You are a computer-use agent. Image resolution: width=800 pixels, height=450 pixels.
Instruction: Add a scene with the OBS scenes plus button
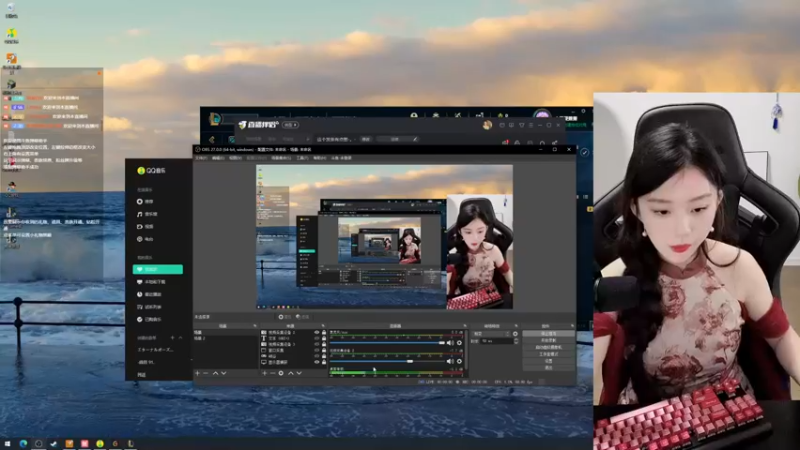tap(197, 373)
